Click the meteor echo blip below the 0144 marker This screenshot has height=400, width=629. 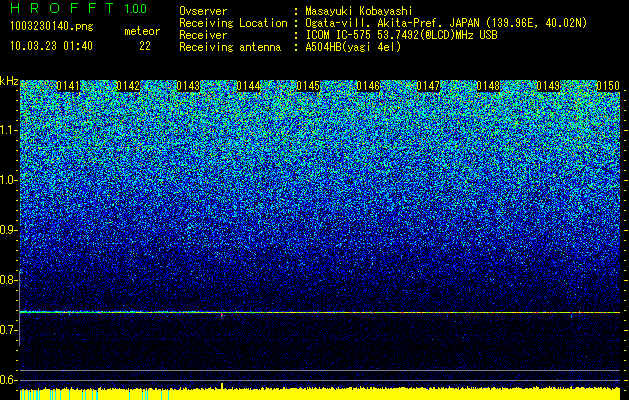pos(222,315)
